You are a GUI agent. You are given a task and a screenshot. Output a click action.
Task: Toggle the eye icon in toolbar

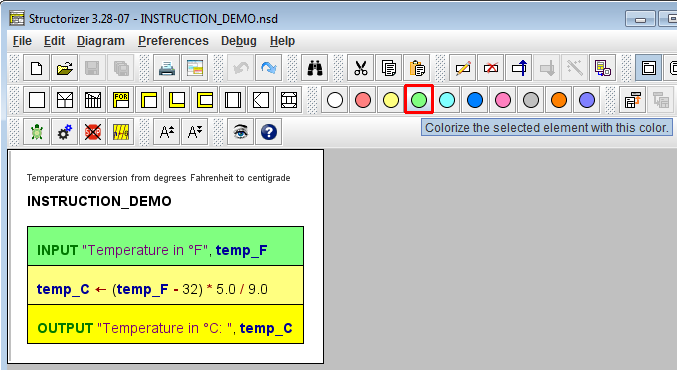240,132
